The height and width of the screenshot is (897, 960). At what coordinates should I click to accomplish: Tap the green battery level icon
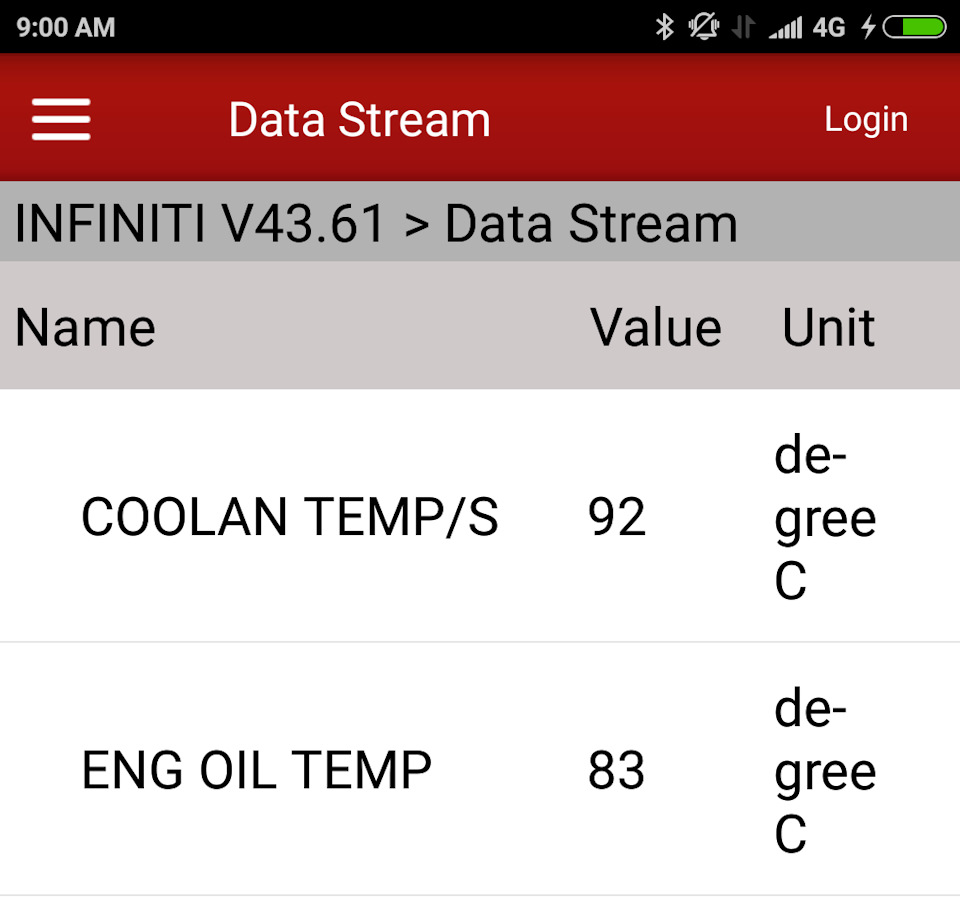tap(915, 27)
